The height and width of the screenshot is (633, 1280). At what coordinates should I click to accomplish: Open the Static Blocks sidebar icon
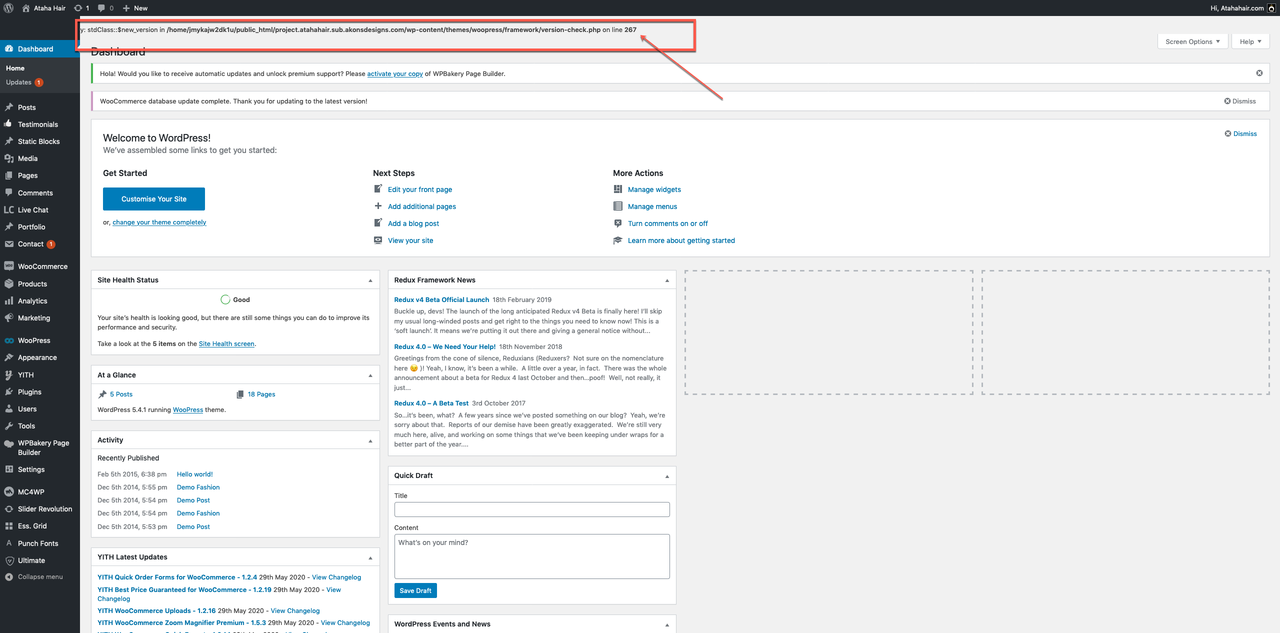(9, 141)
